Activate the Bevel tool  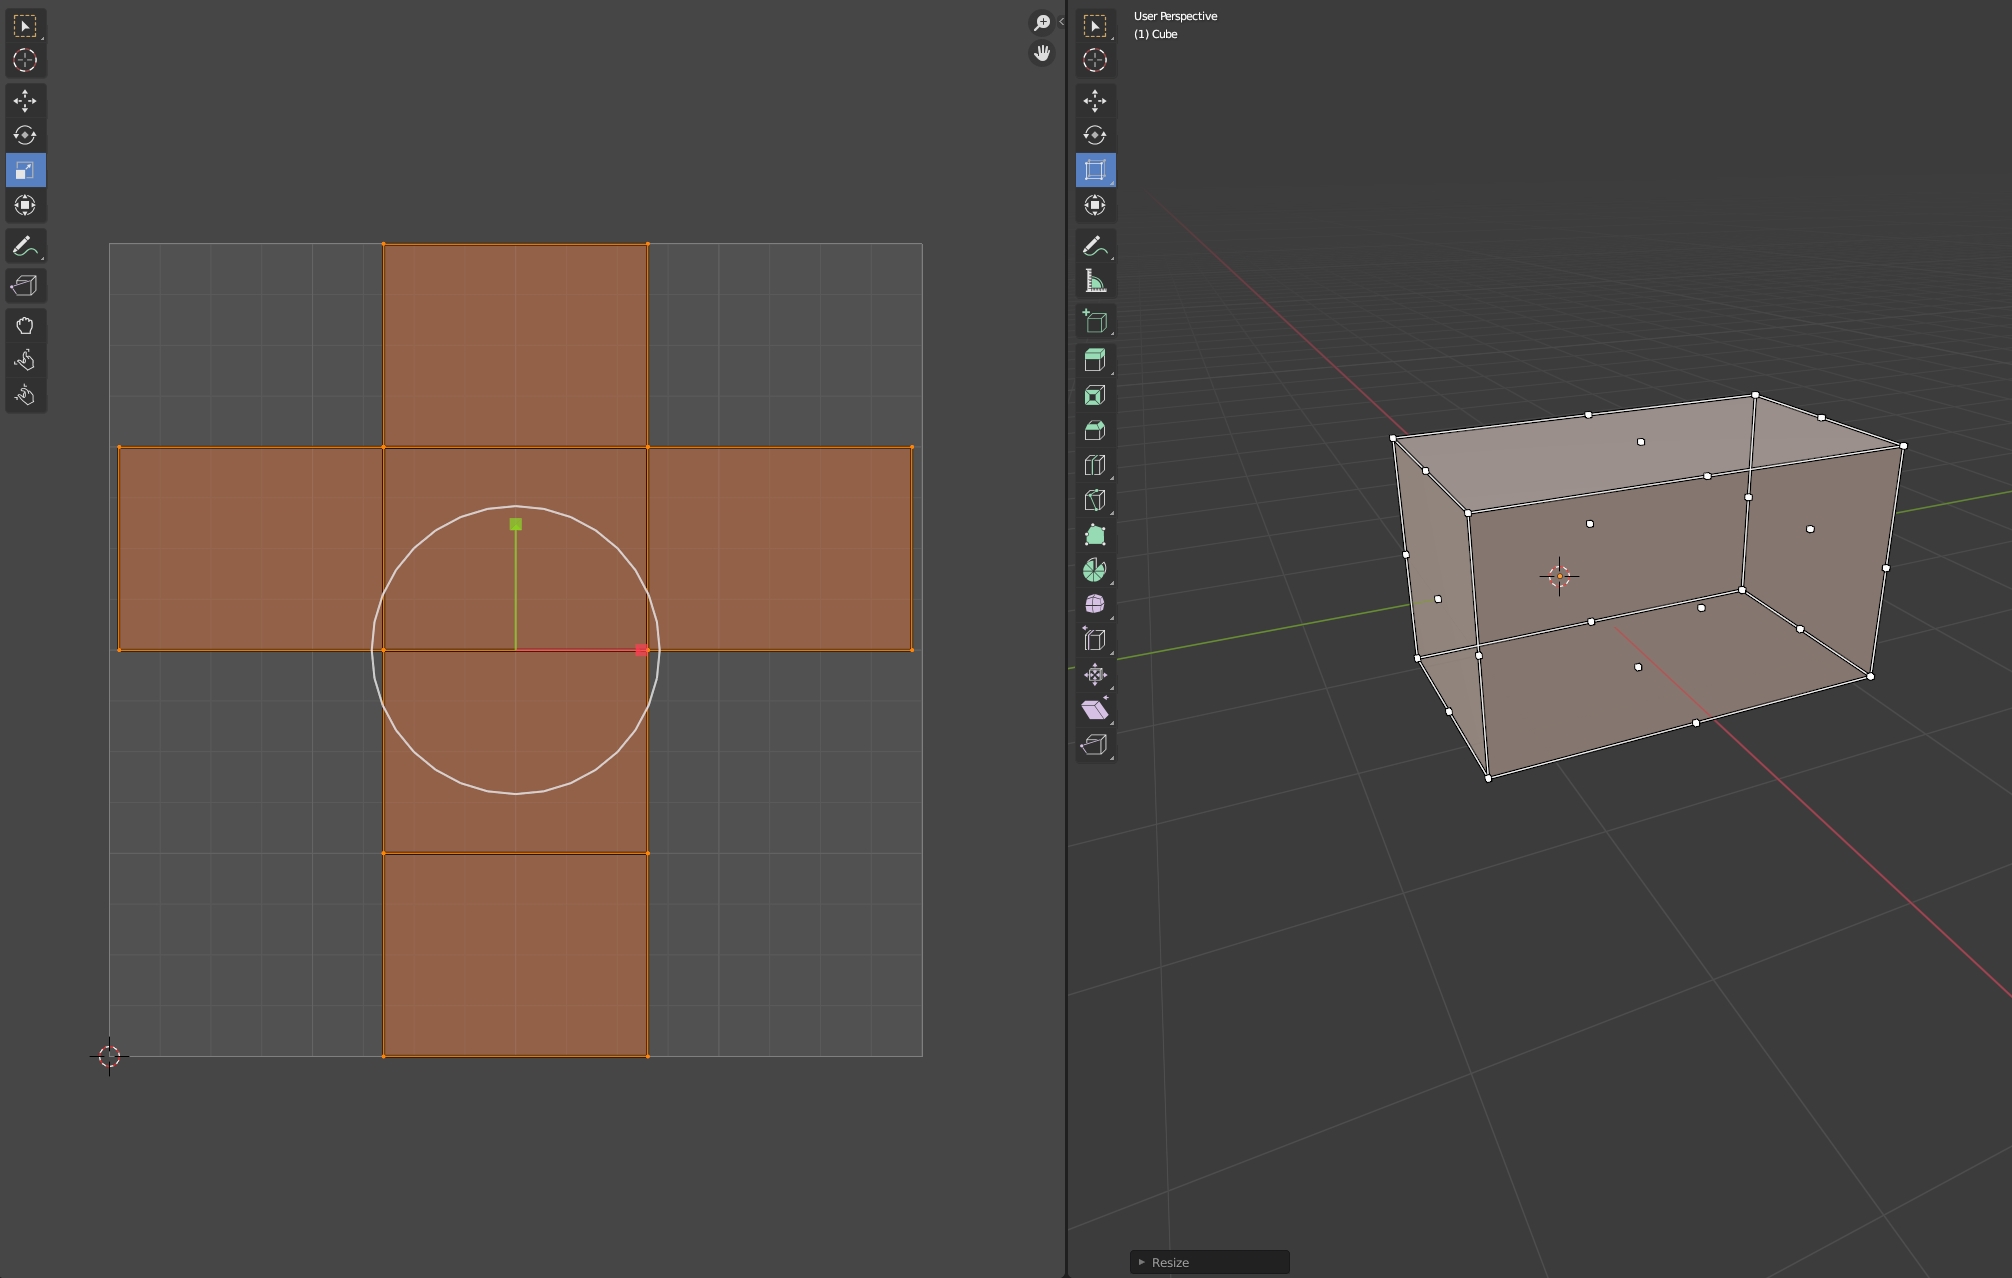click(x=1095, y=430)
